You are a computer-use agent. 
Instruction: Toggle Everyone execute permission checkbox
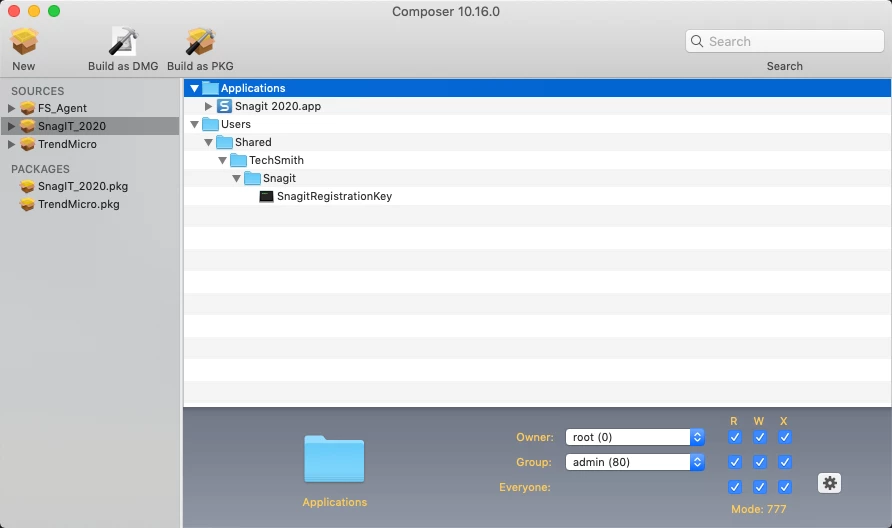coord(784,487)
